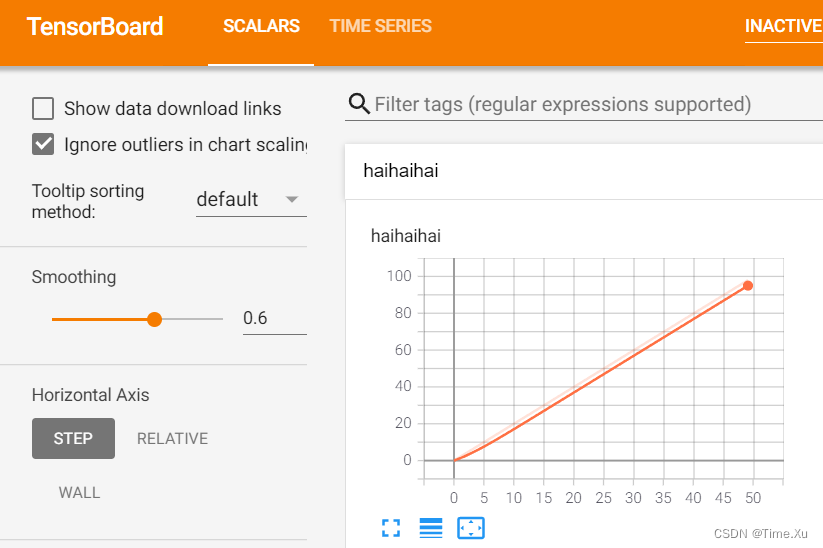Click the search magnifier icon
The width and height of the screenshot is (823, 548).
358,103
